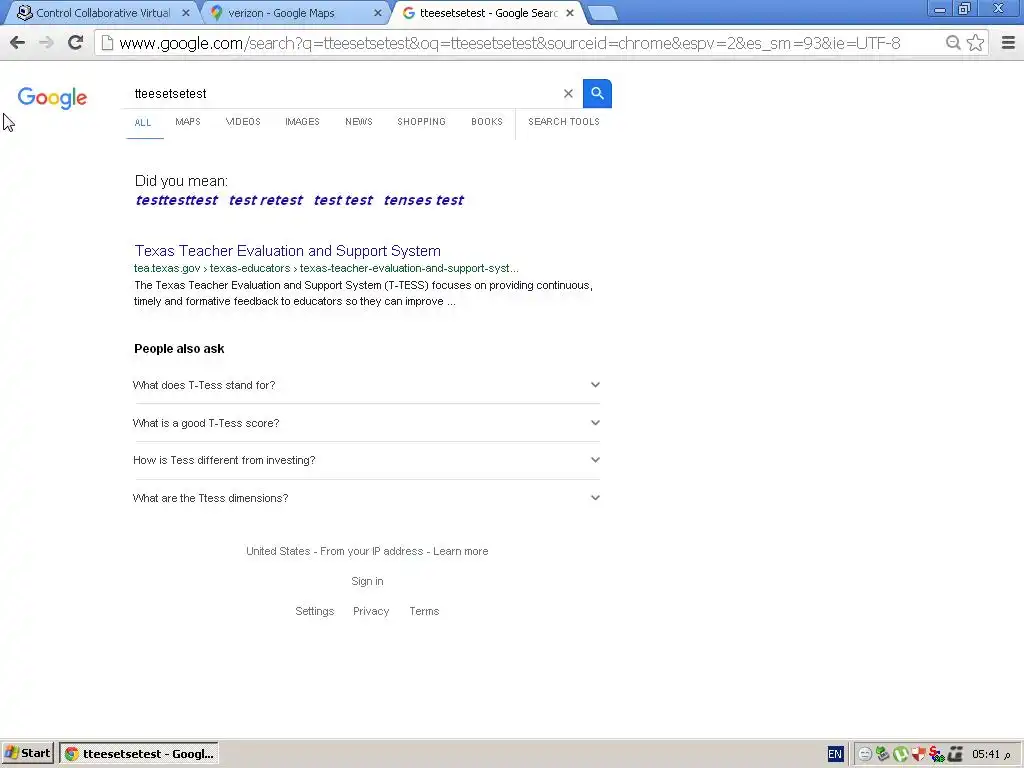
Task: Click the Google logo
Action: click(52, 97)
